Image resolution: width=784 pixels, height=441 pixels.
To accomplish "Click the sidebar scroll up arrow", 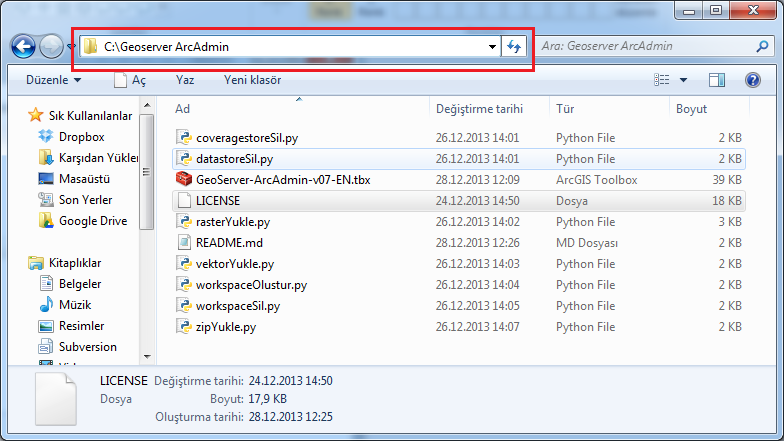I will 147,105.
